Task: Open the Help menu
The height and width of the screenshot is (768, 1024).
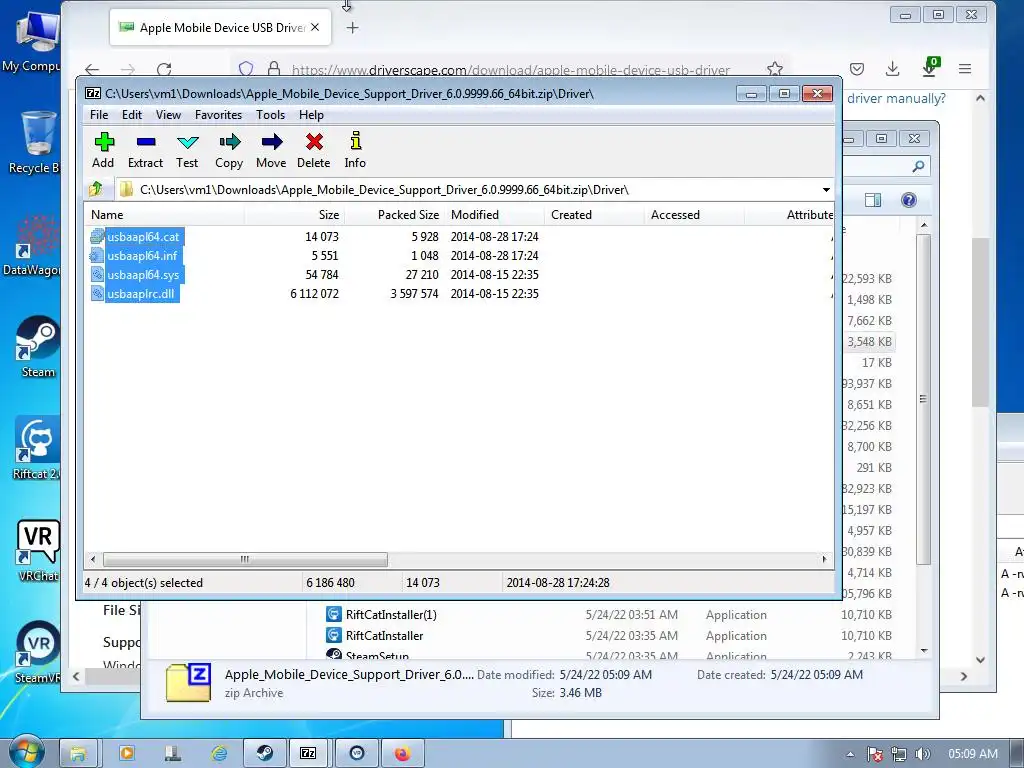Action: point(312,115)
